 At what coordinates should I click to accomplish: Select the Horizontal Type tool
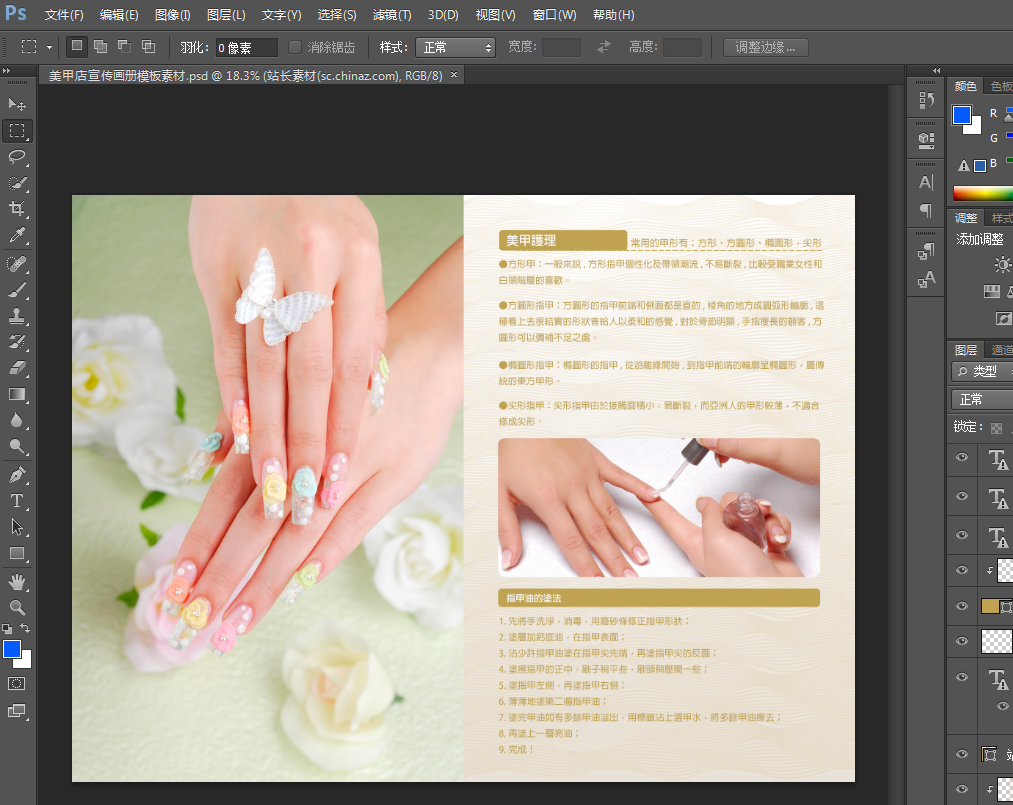(x=18, y=500)
